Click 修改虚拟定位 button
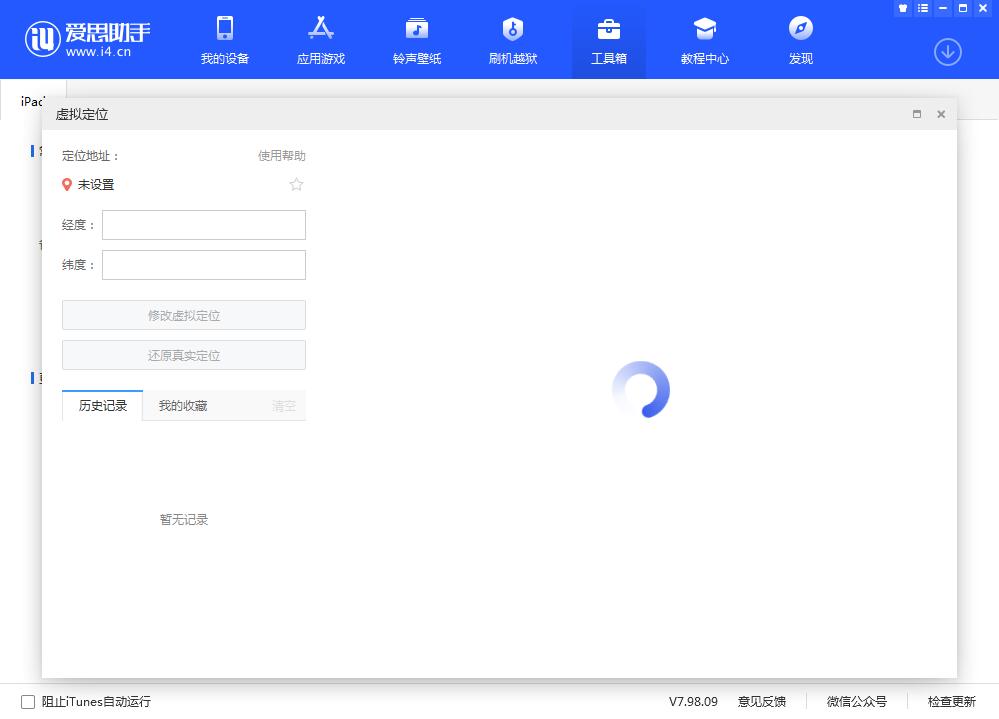999x719 pixels. point(184,315)
